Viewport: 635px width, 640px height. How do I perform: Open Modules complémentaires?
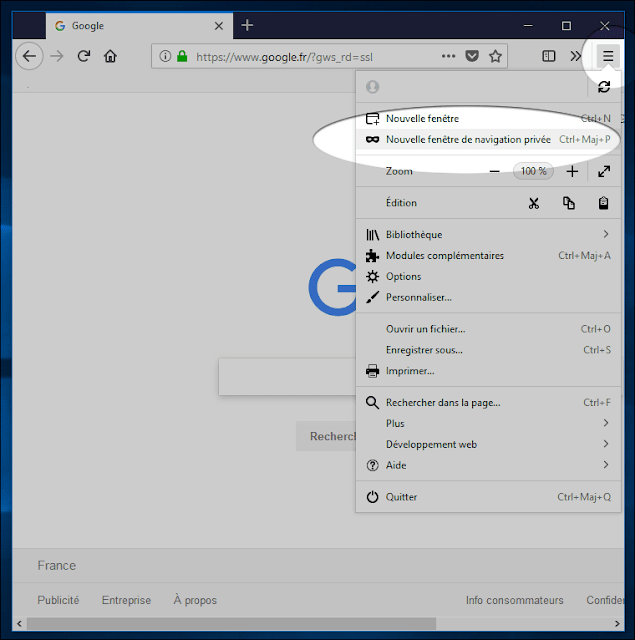tap(488, 256)
